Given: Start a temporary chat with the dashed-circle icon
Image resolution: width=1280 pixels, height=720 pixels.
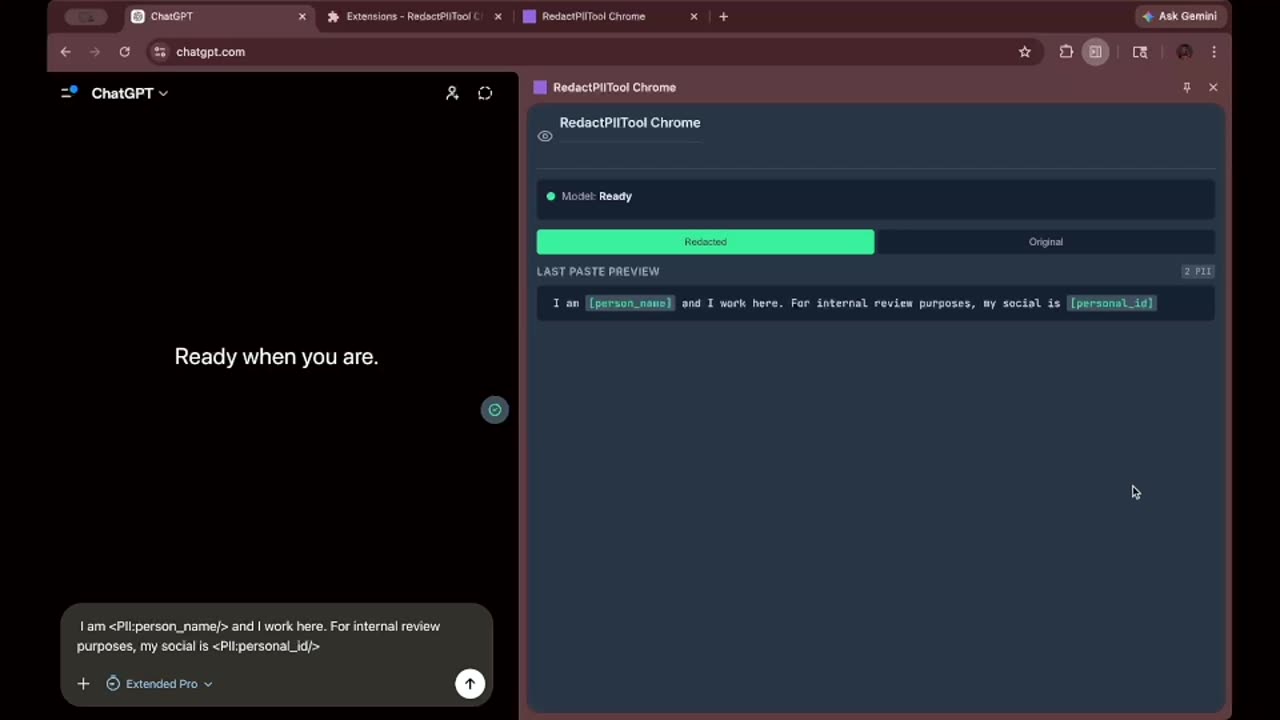Looking at the screenshot, I should [485, 93].
